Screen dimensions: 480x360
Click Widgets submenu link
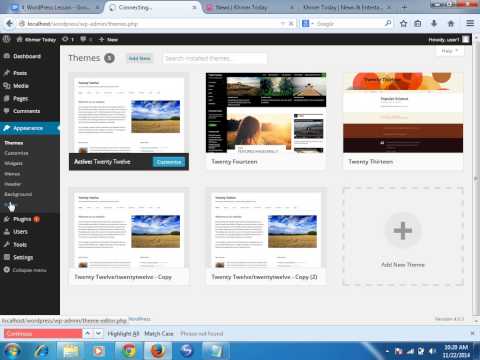tap(13, 163)
